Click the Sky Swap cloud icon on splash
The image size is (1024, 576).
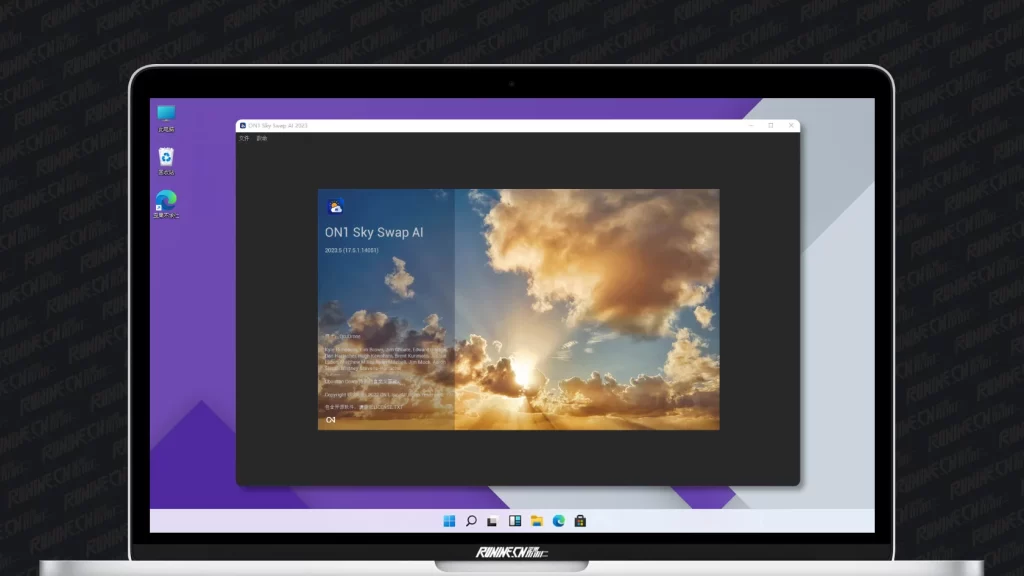pos(336,207)
